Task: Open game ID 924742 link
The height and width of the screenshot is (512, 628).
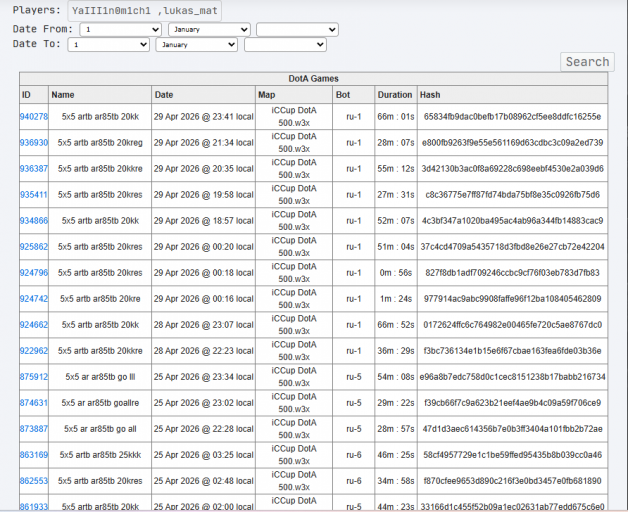Action: (34, 299)
